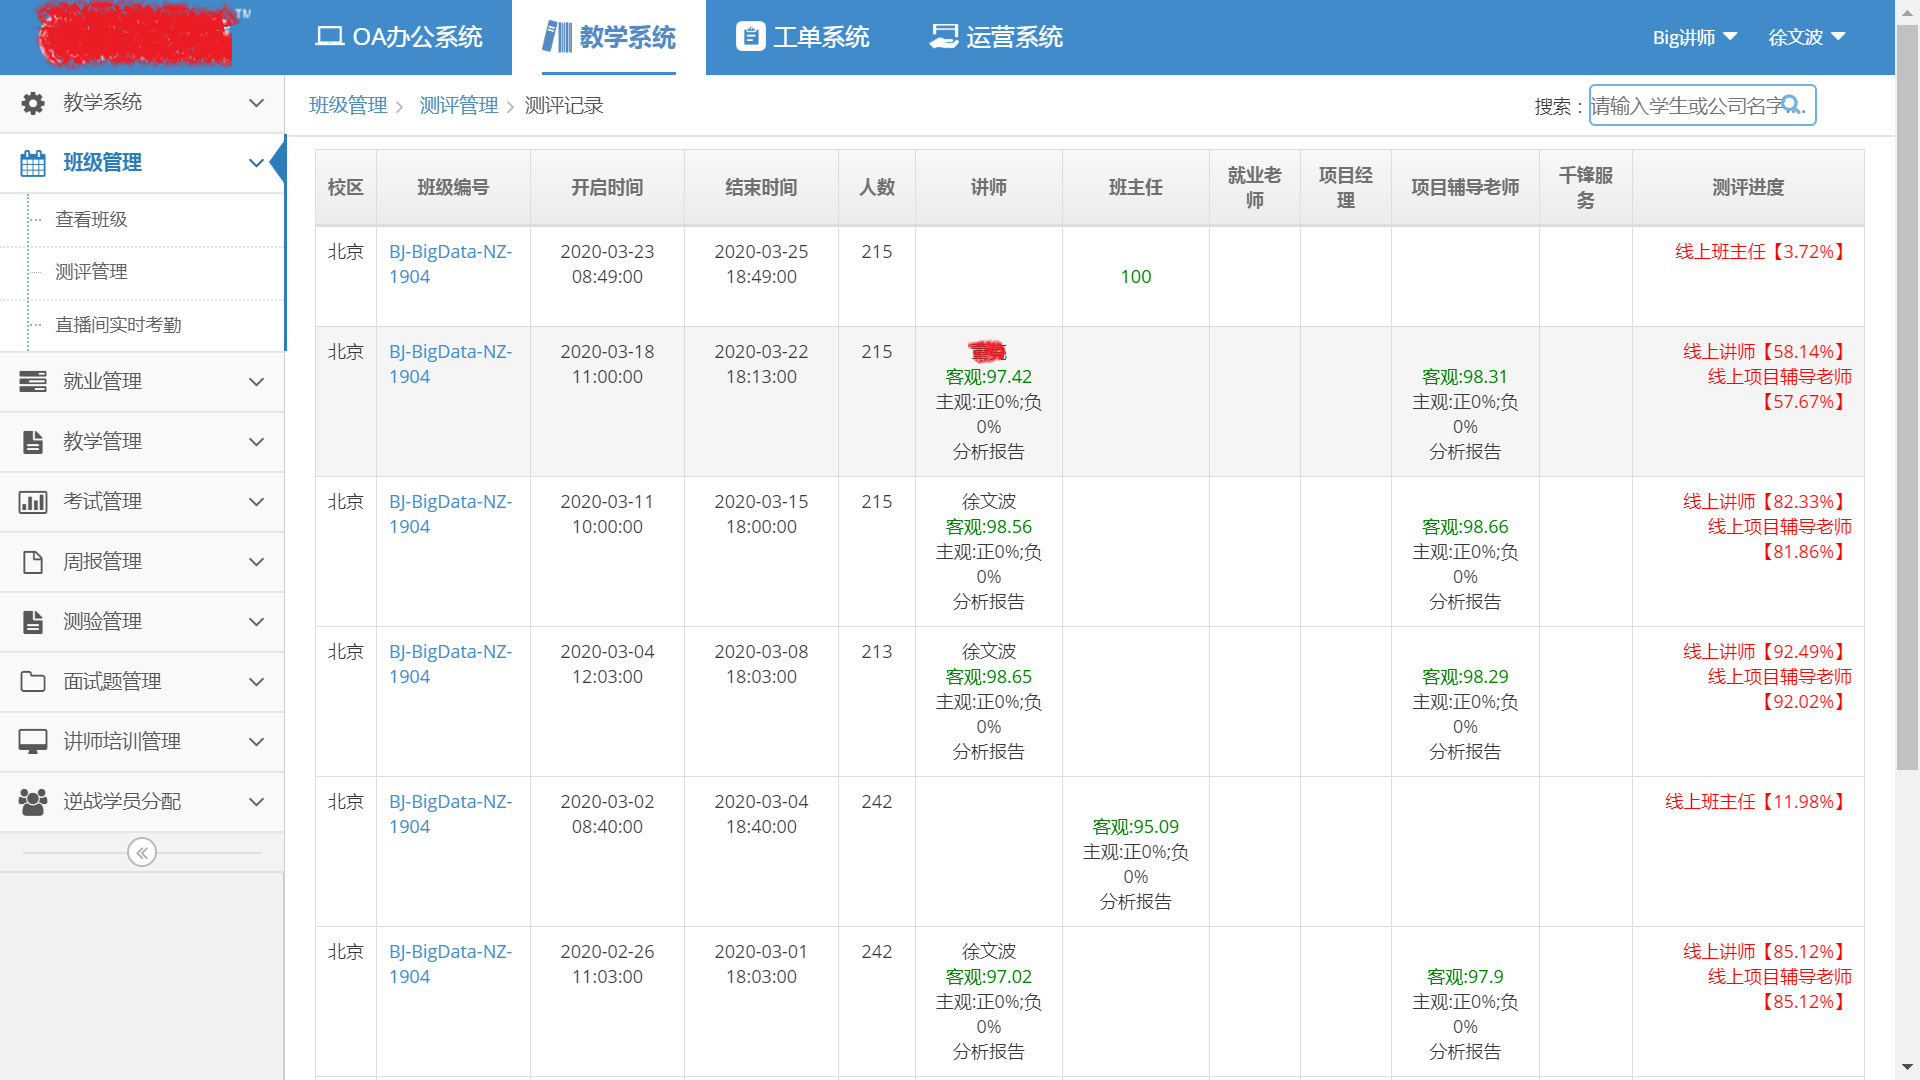The height and width of the screenshot is (1080, 1920).
Task: Click the 讲师培训管理 monitor icon
Action: tap(33, 742)
